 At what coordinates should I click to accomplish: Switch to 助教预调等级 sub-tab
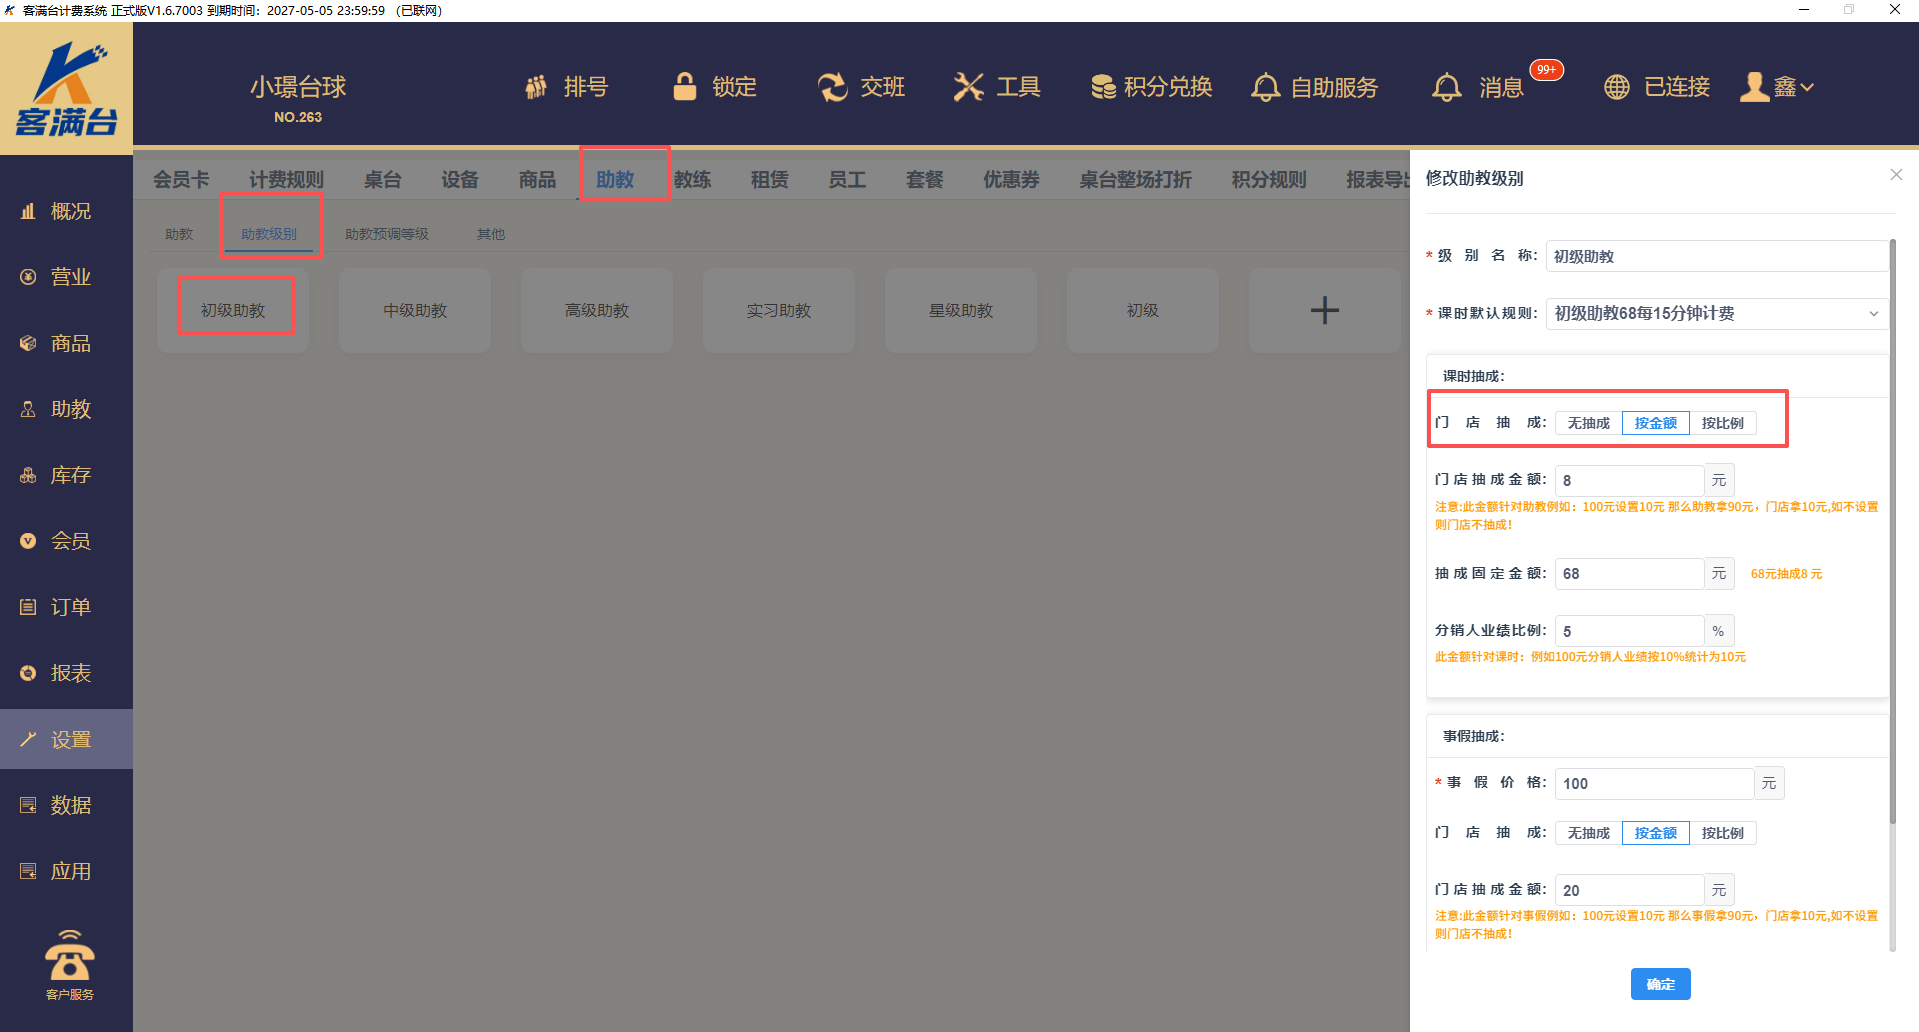tap(386, 234)
